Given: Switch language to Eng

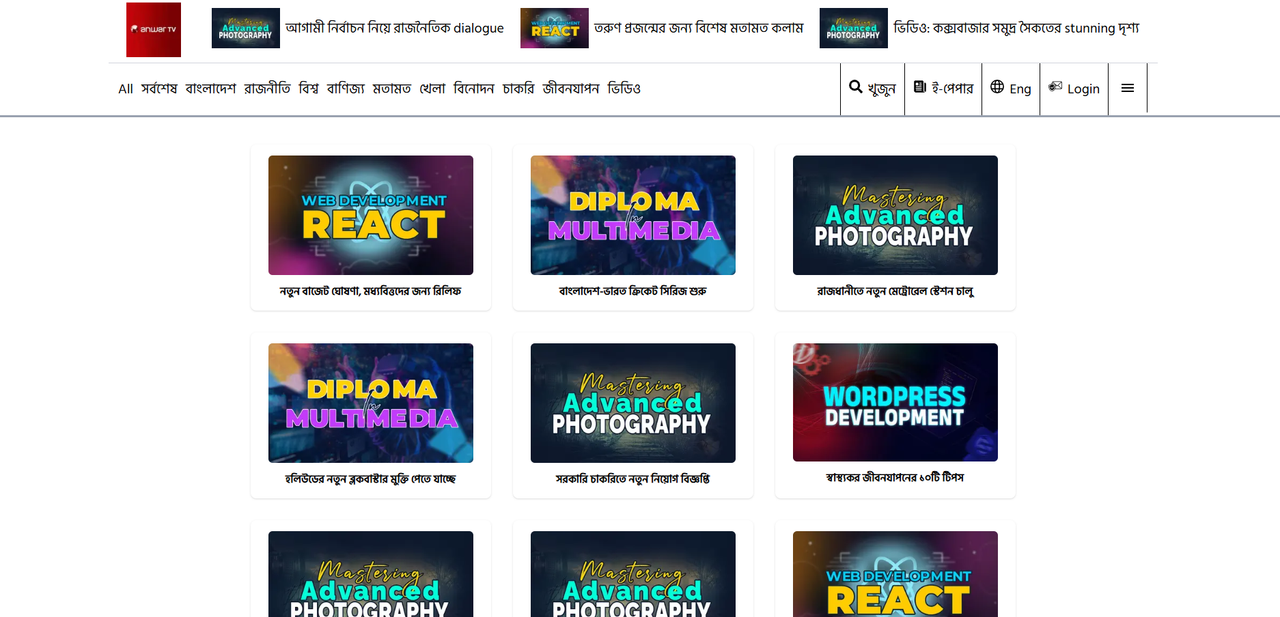Looking at the screenshot, I should click(x=1011, y=89).
